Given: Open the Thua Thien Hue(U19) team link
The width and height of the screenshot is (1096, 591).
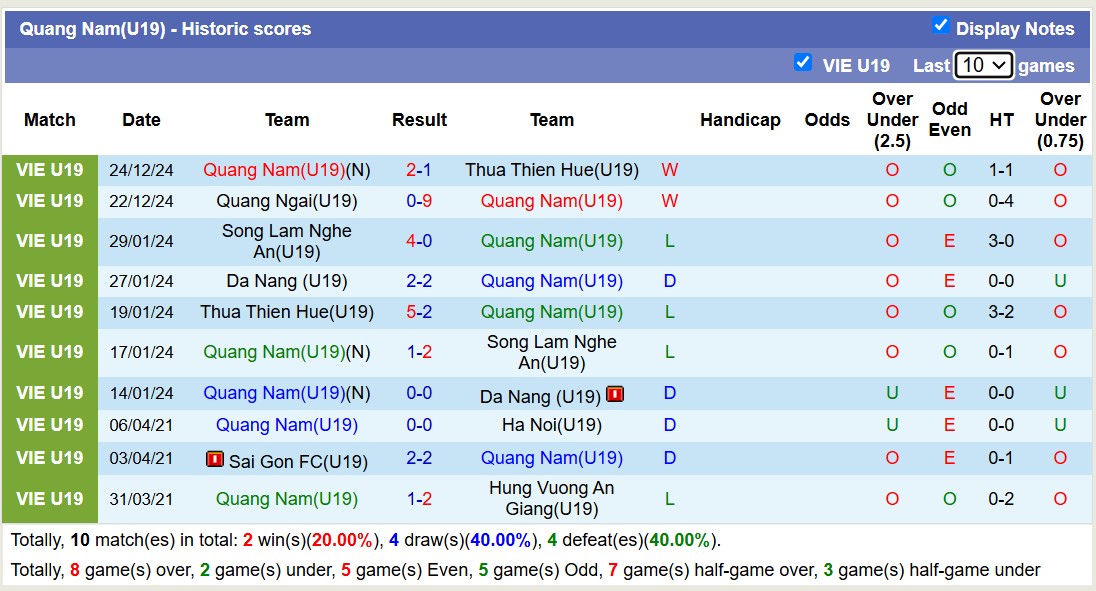Looking at the screenshot, I should (551, 169).
